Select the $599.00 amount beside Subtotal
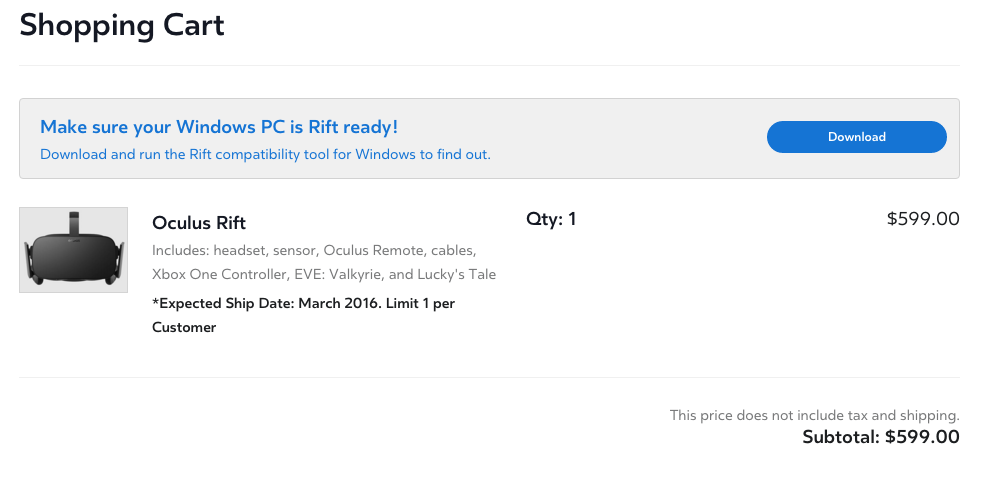982x485 pixels. pos(922,437)
